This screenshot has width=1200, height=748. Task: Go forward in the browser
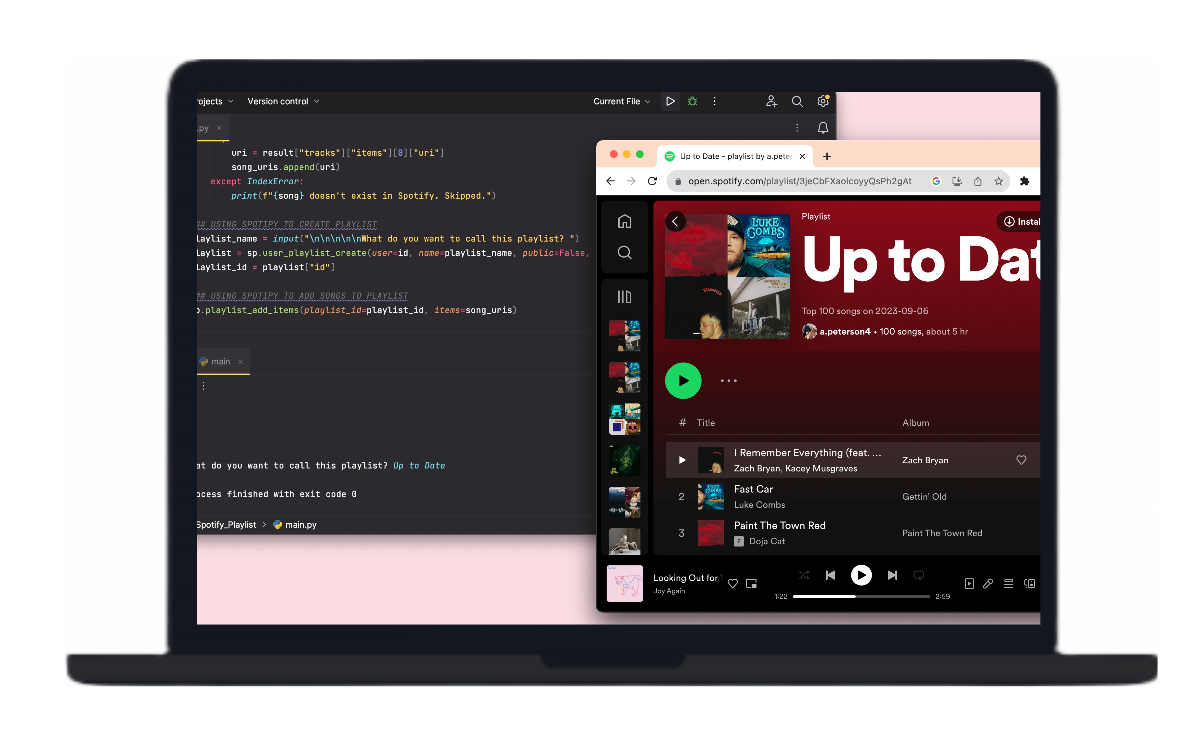631,181
